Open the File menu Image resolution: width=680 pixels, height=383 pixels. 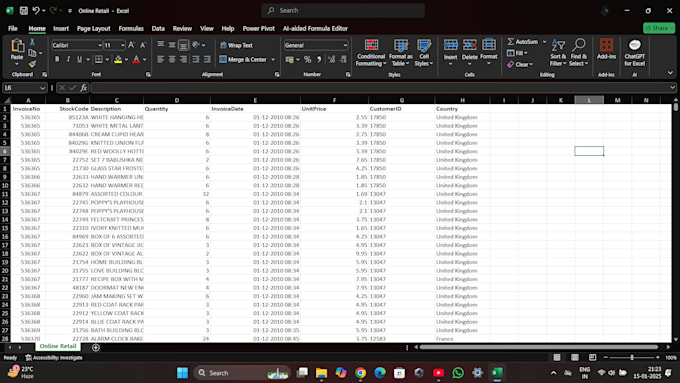(x=13, y=29)
